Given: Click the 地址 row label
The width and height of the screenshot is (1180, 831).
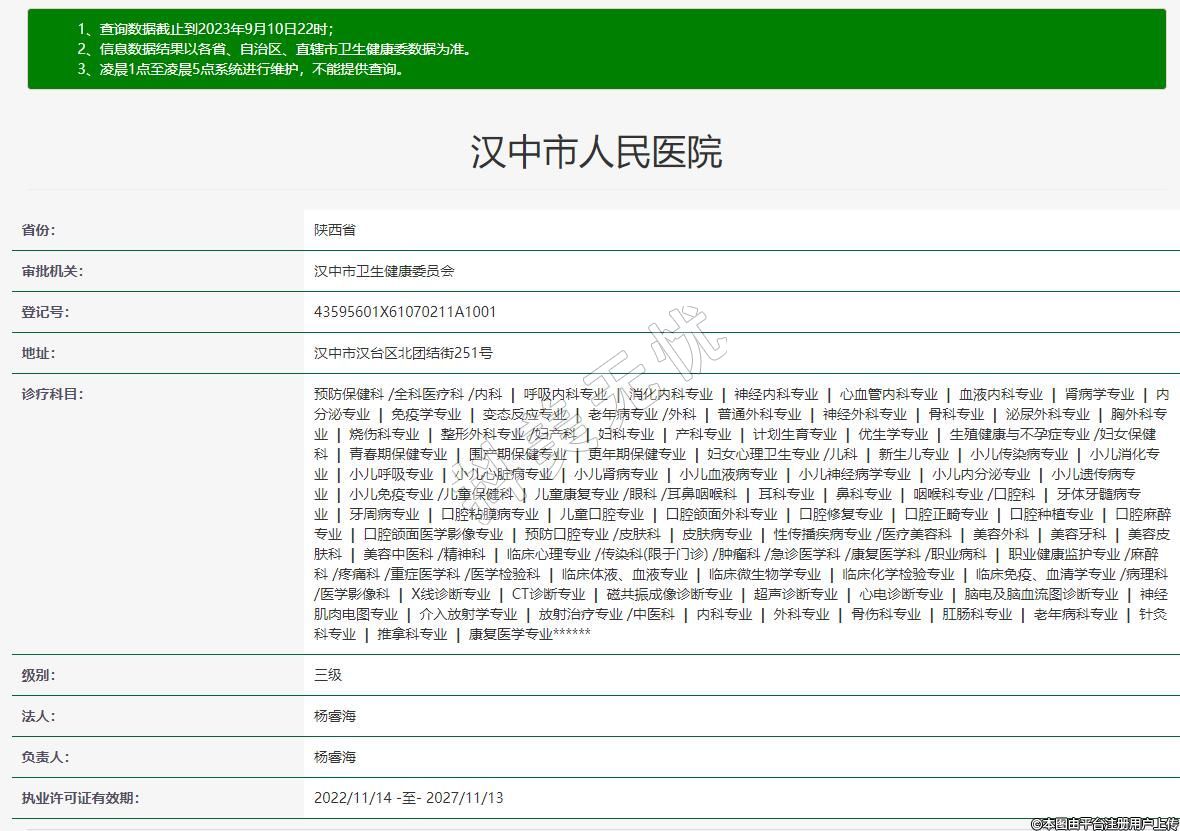Looking at the screenshot, I should pyautogui.click(x=39, y=353).
